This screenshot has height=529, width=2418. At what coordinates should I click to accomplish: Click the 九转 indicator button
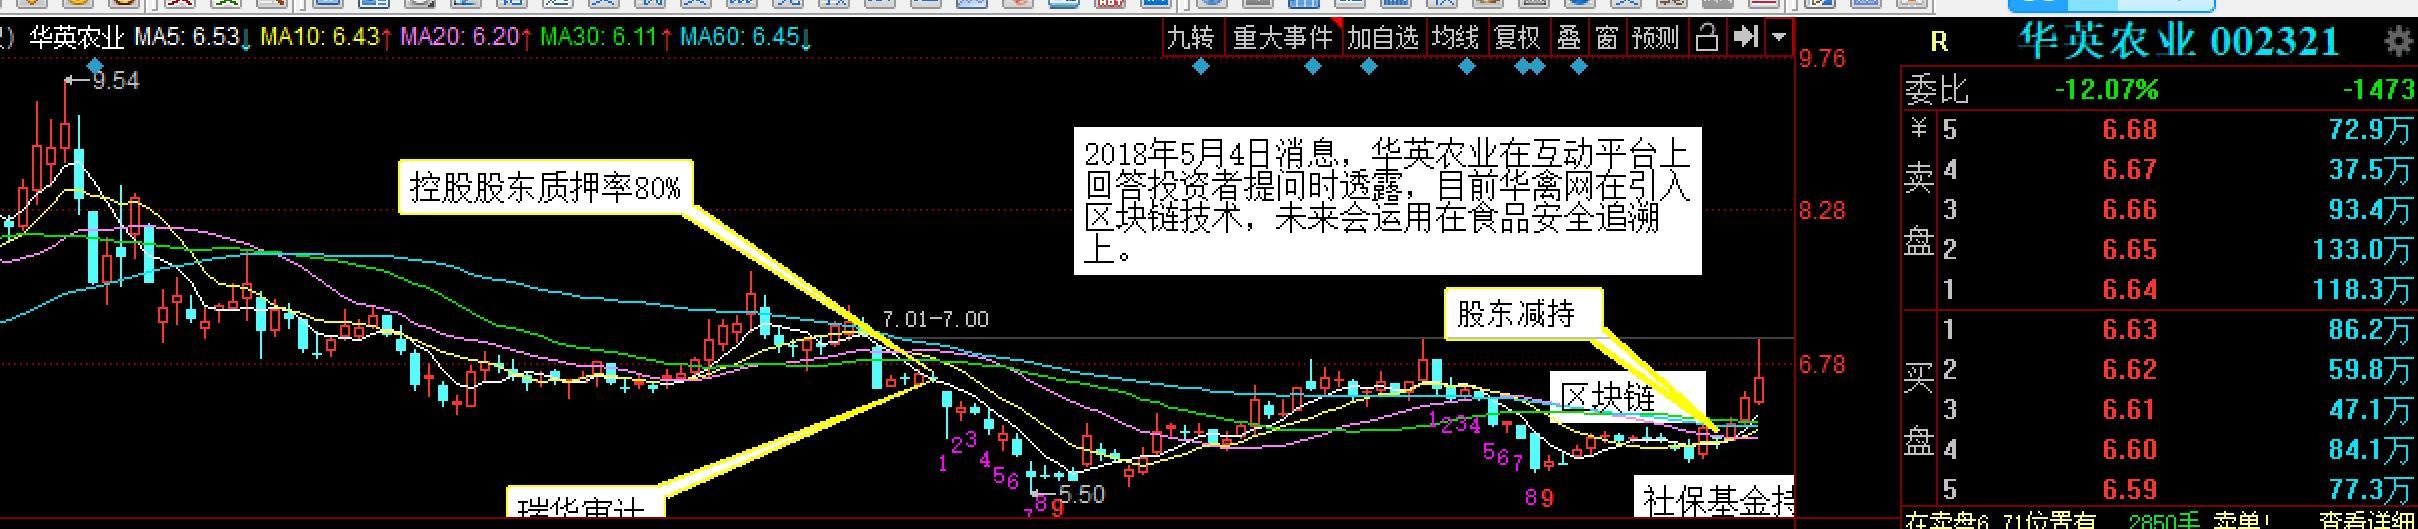point(1191,38)
